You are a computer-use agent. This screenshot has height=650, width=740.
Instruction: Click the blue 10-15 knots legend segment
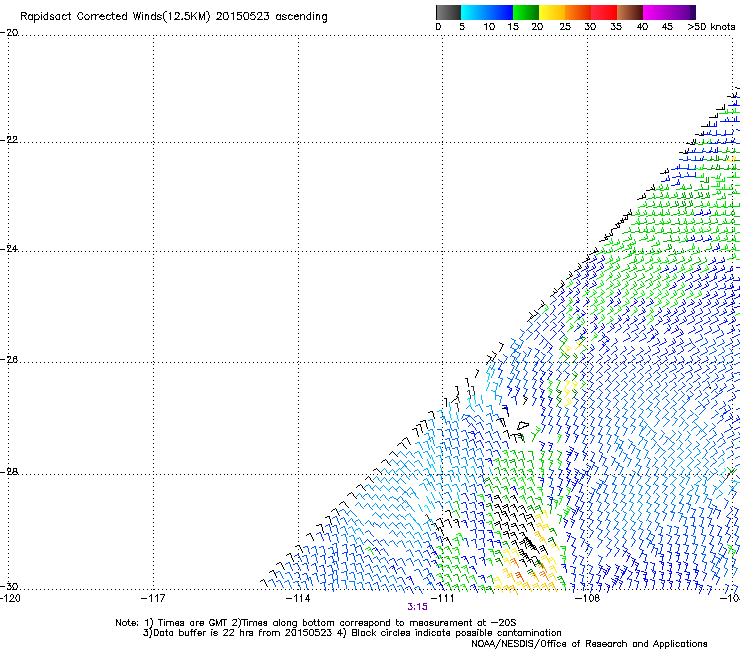tap(500, 12)
